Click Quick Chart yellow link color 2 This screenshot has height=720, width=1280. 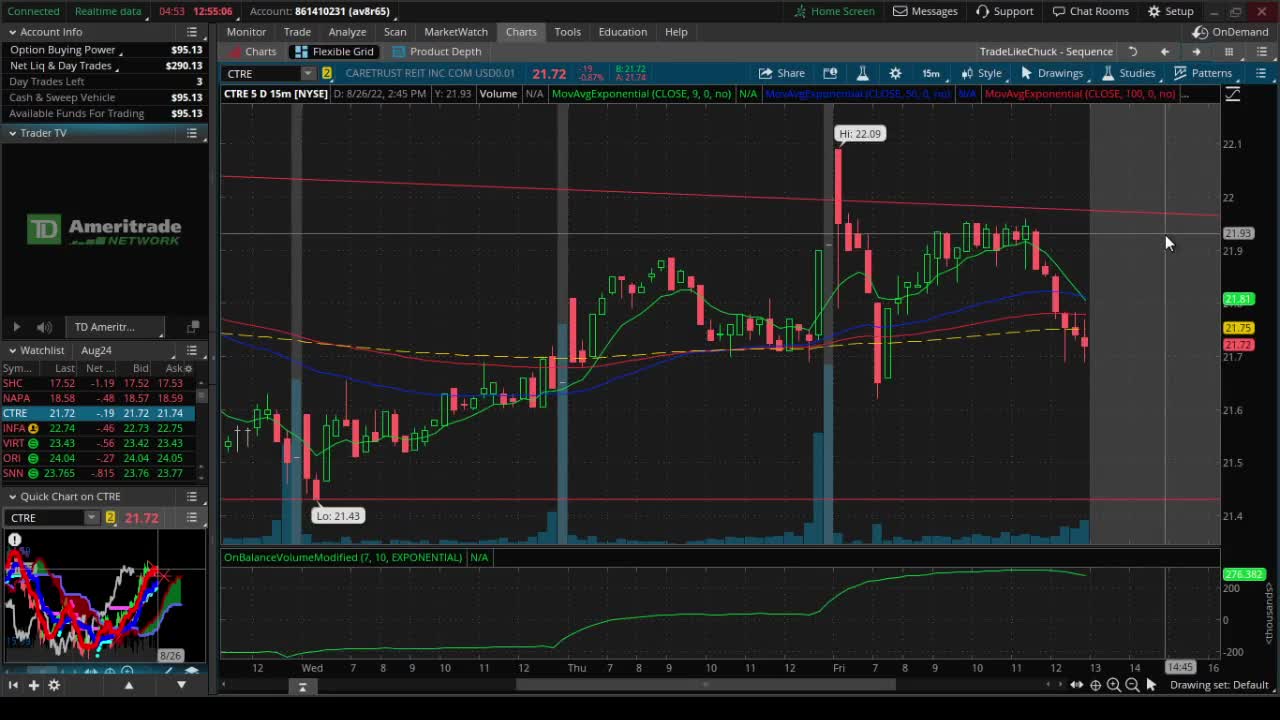click(110, 518)
